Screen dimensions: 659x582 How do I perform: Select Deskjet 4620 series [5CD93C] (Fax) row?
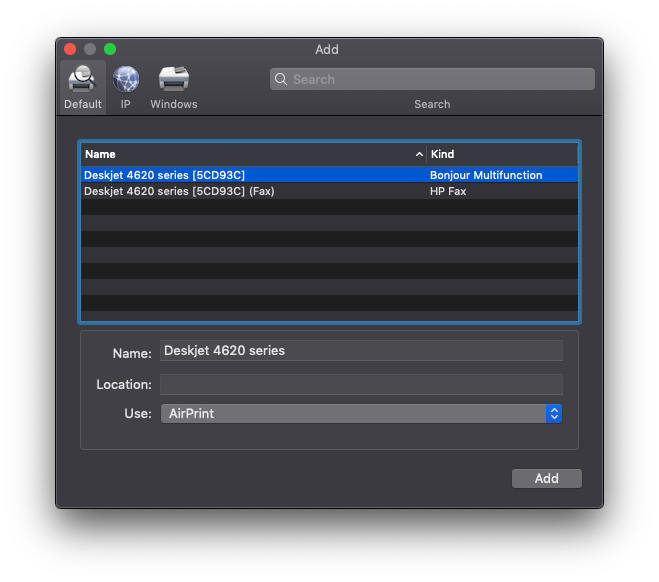pos(330,191)
